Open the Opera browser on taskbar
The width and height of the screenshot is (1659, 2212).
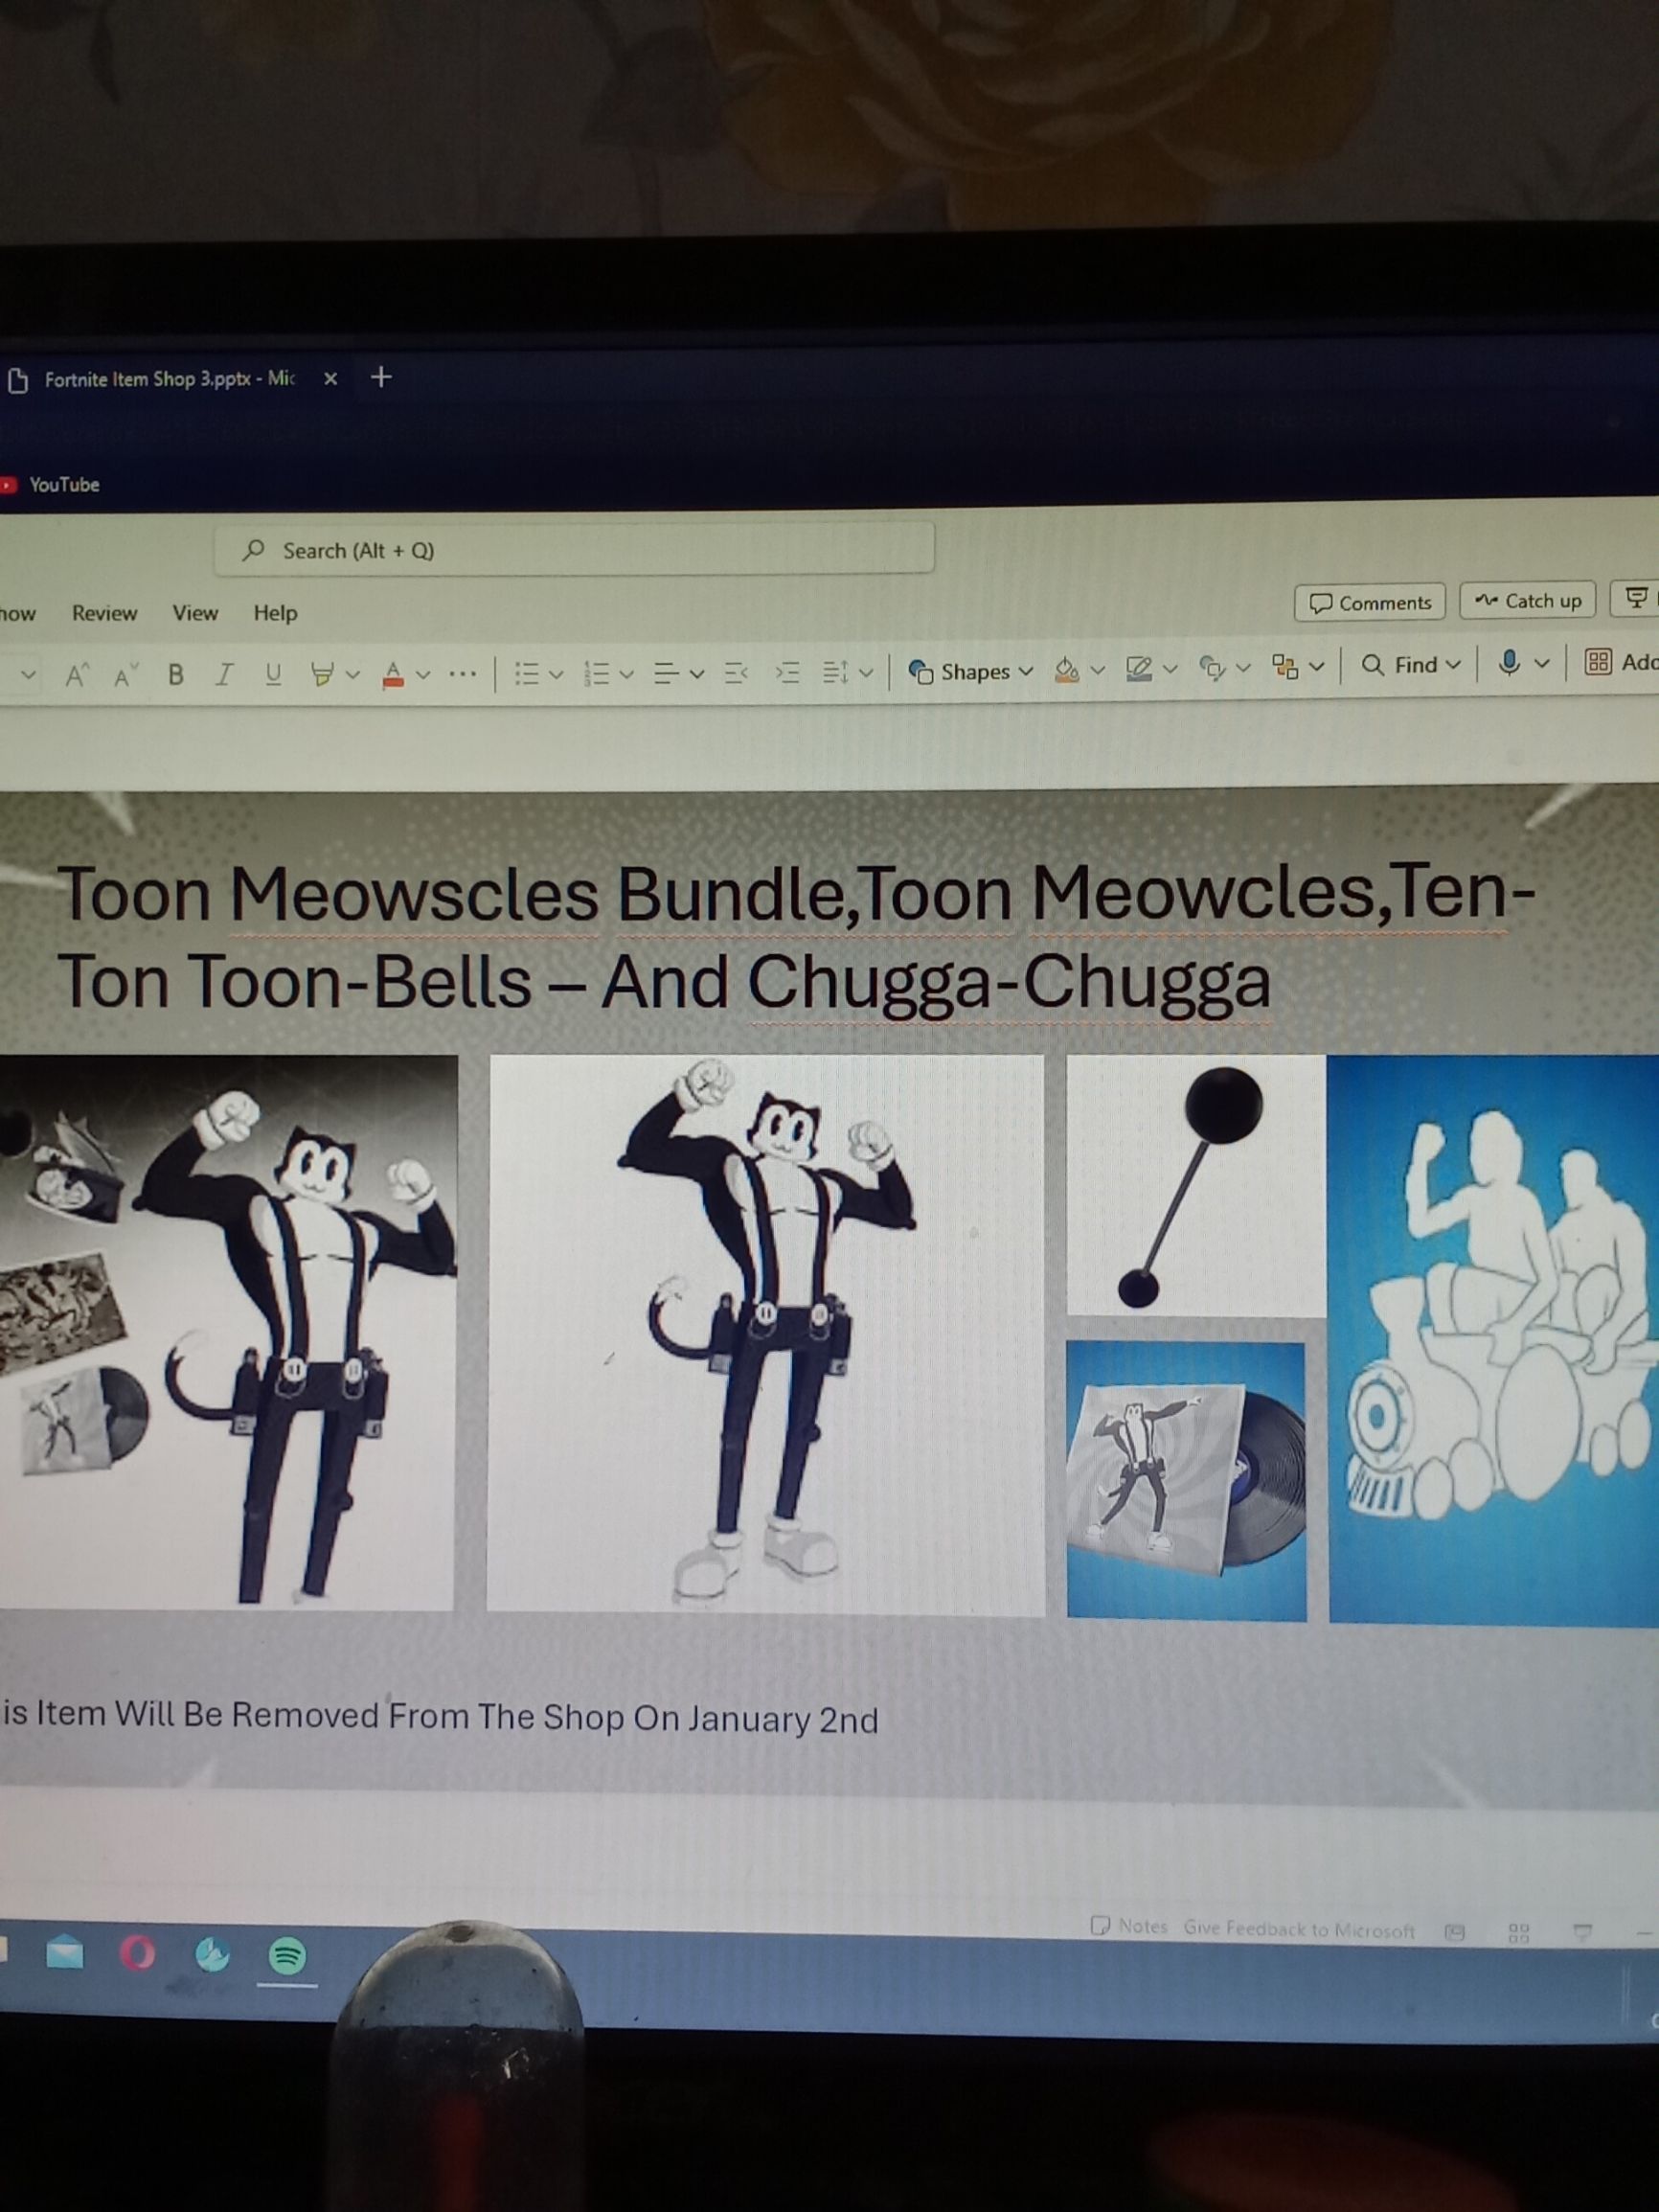[138, 1952]
